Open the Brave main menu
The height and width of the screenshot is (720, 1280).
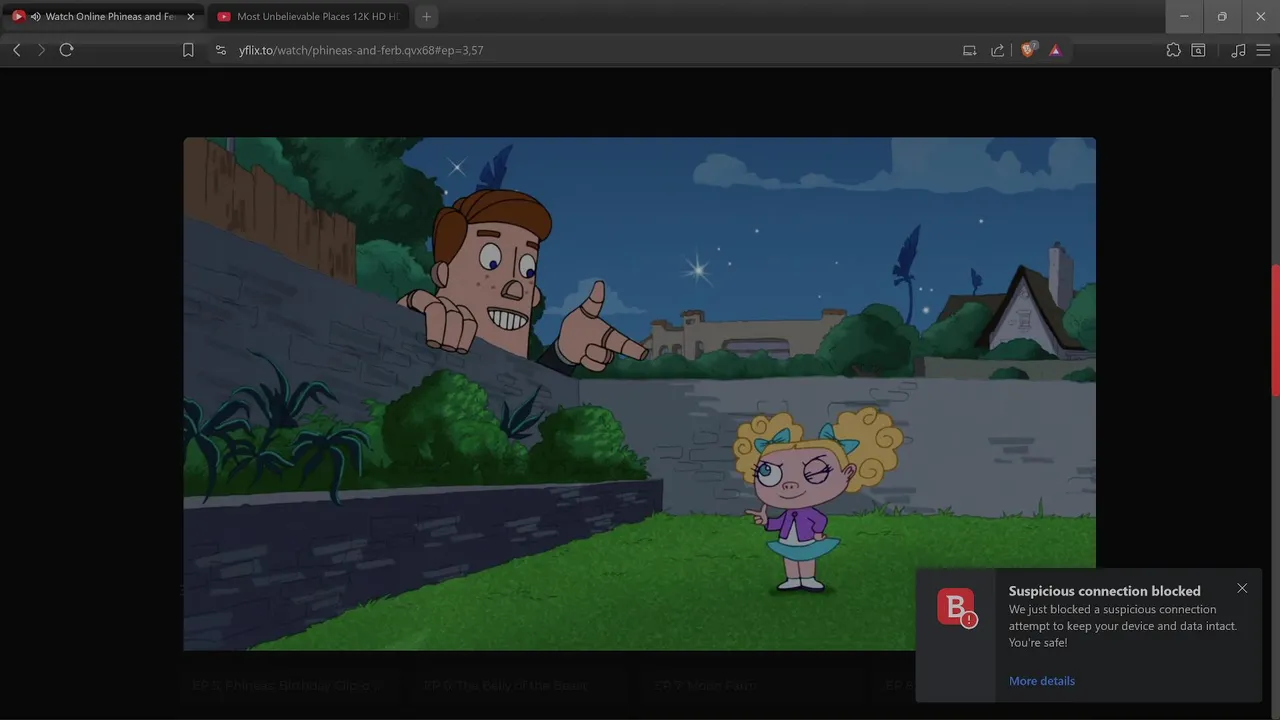coord(1263,50)
